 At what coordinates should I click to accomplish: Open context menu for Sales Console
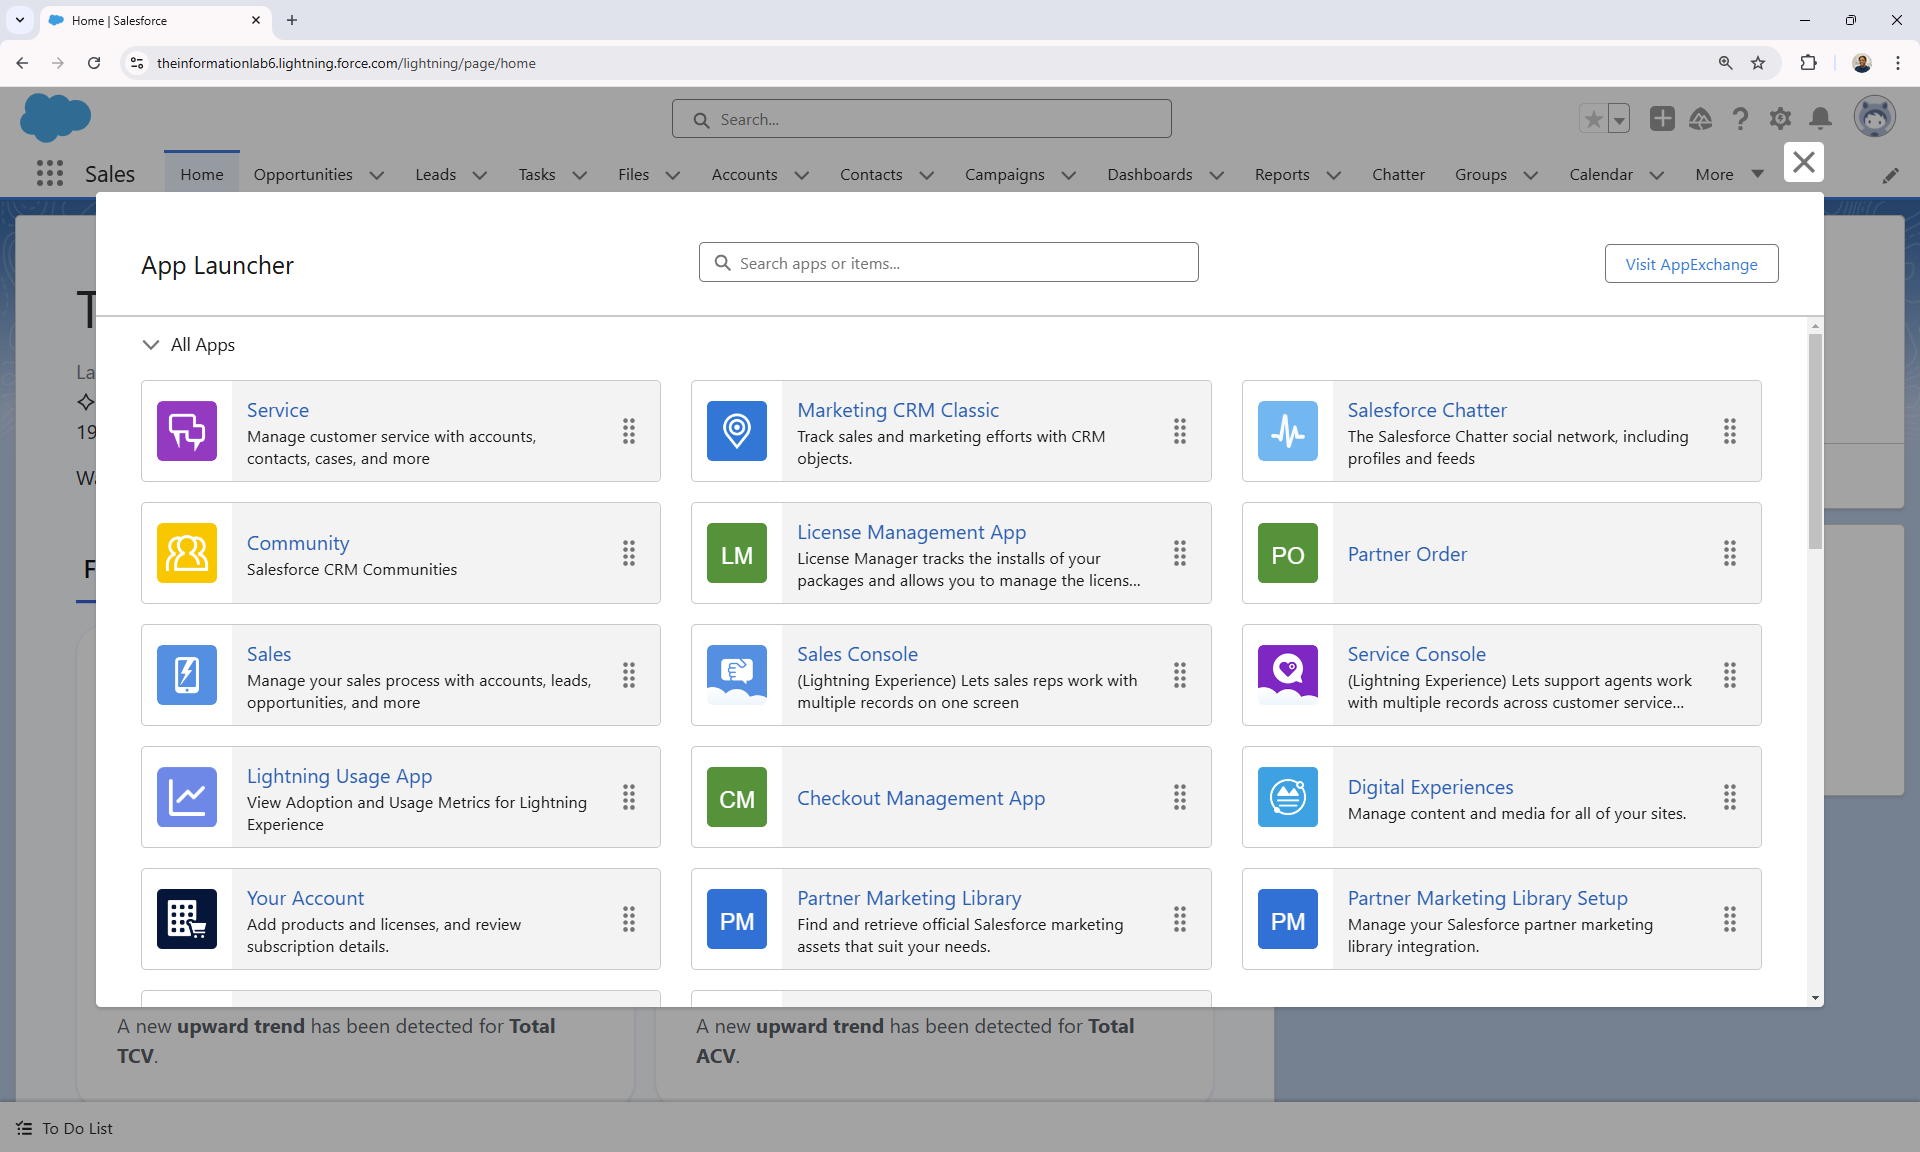point(1178,675)
